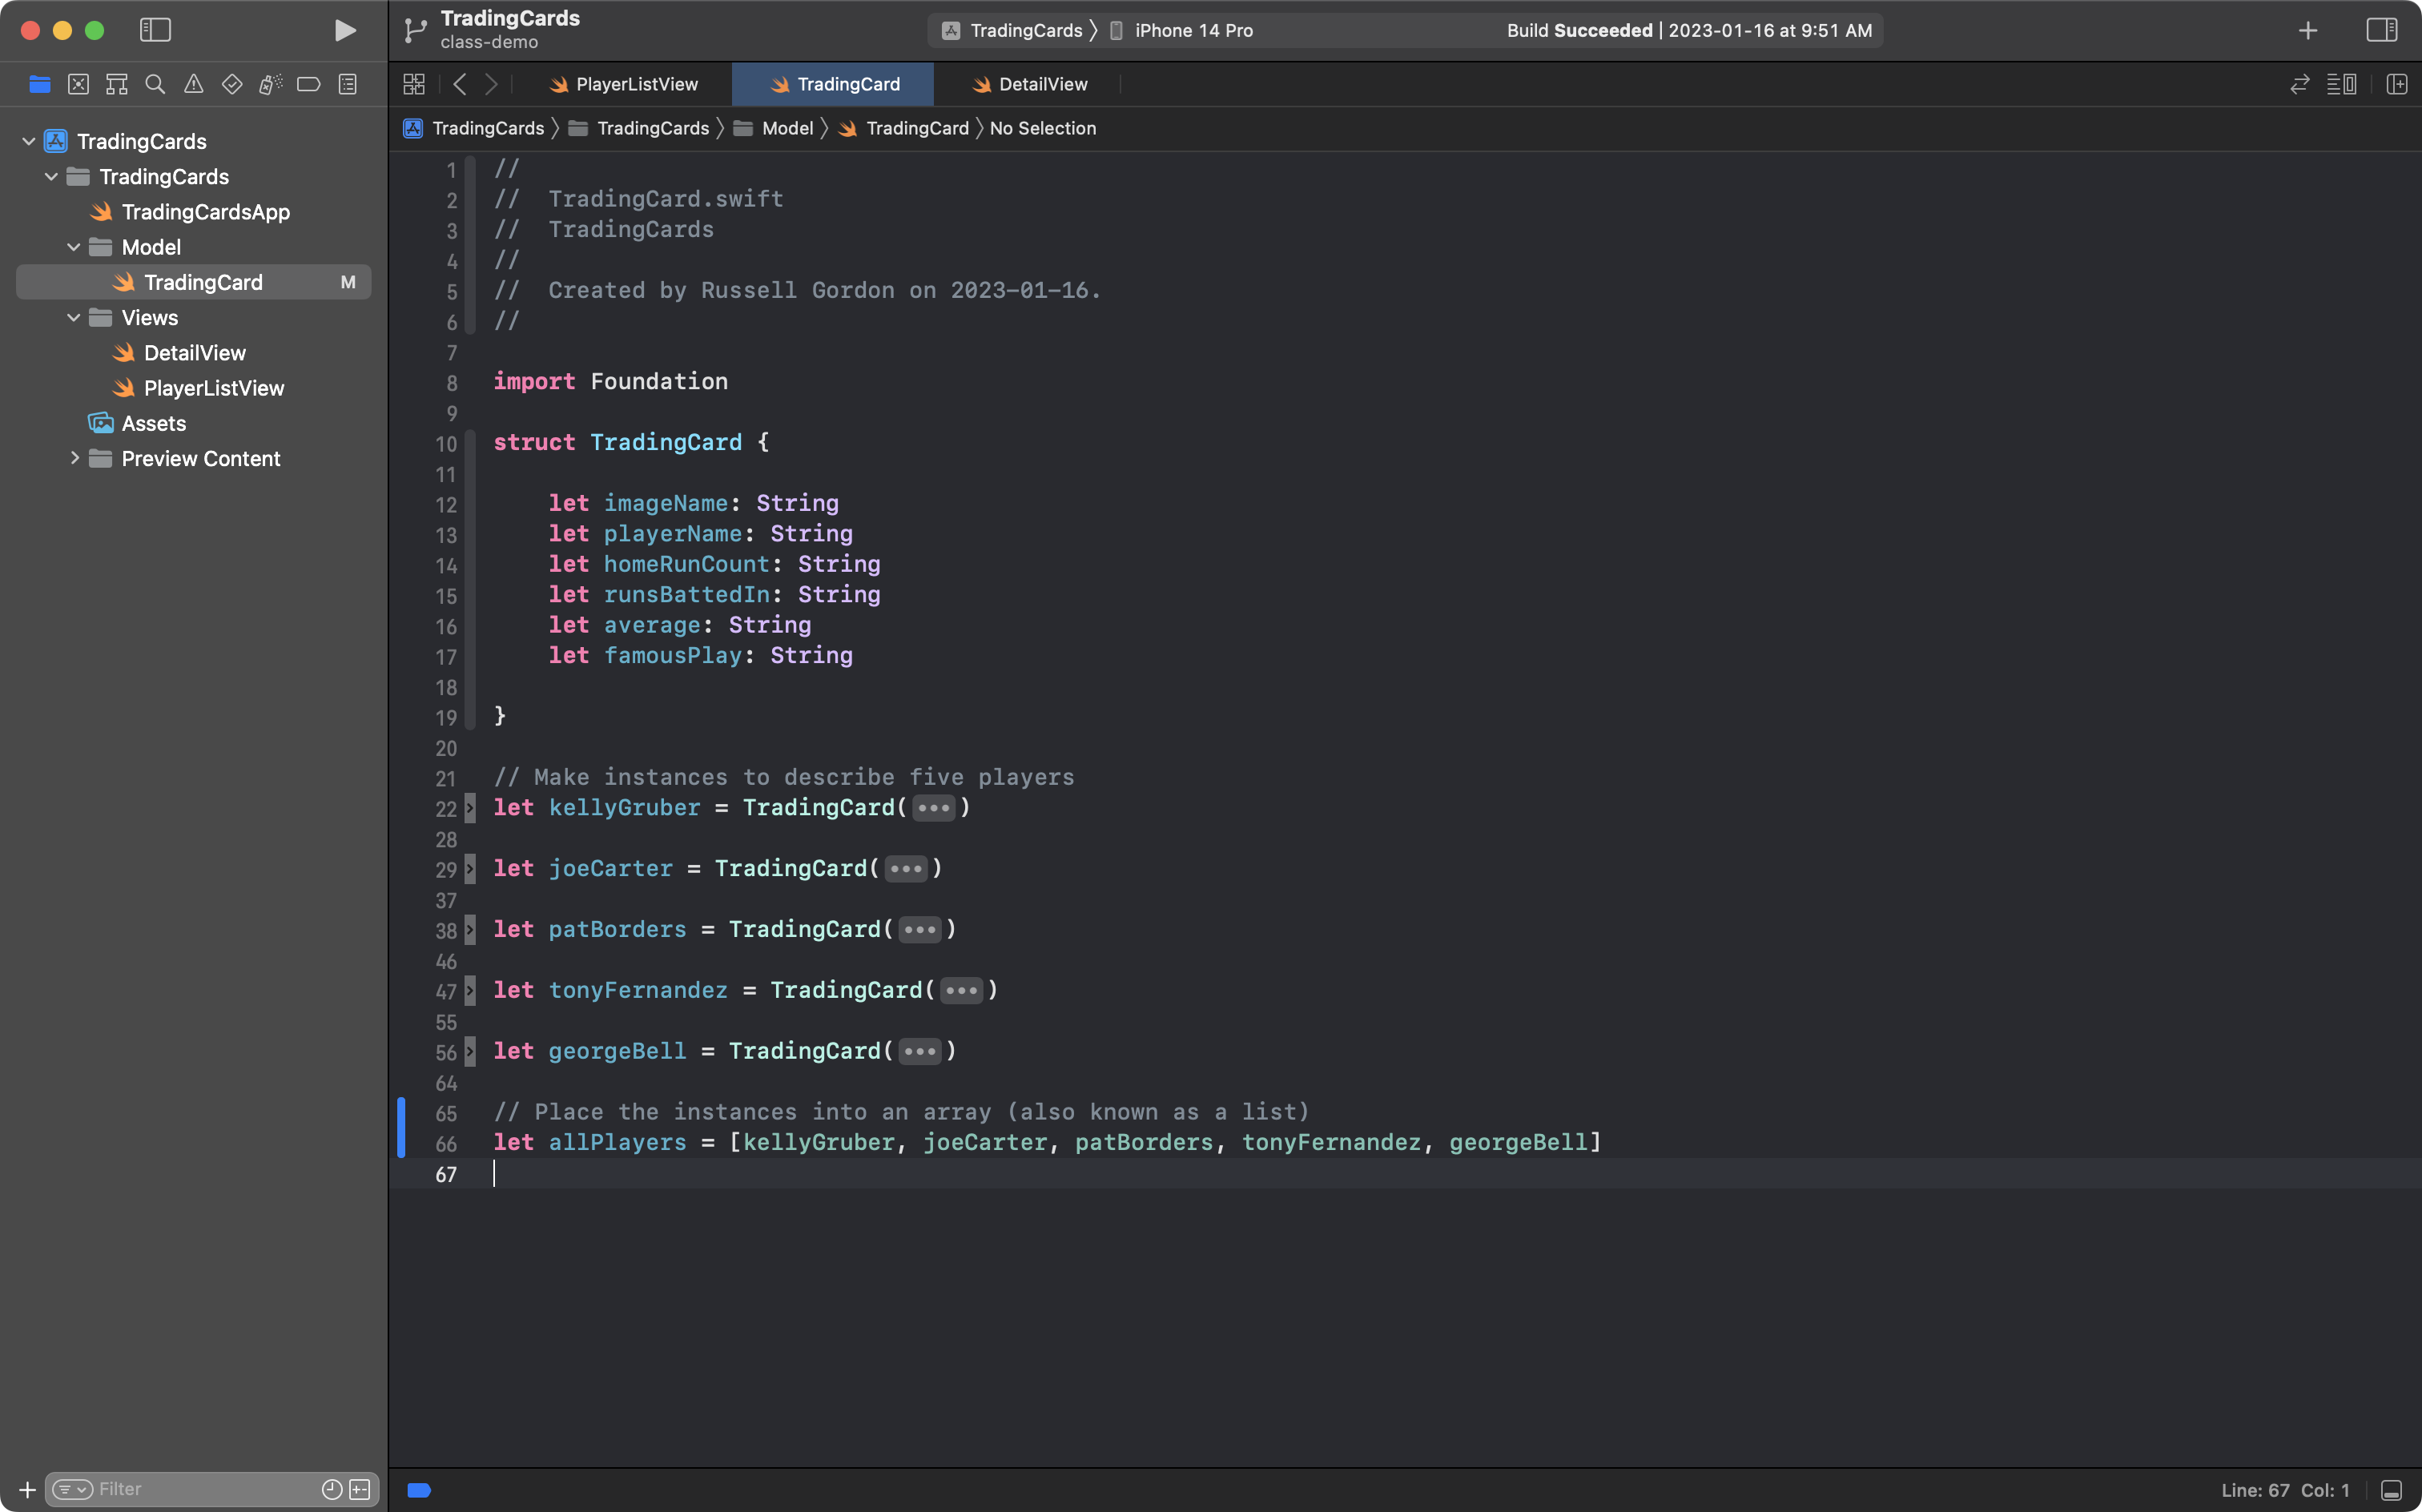Switch to the DetailView tab

point(1040,84)
